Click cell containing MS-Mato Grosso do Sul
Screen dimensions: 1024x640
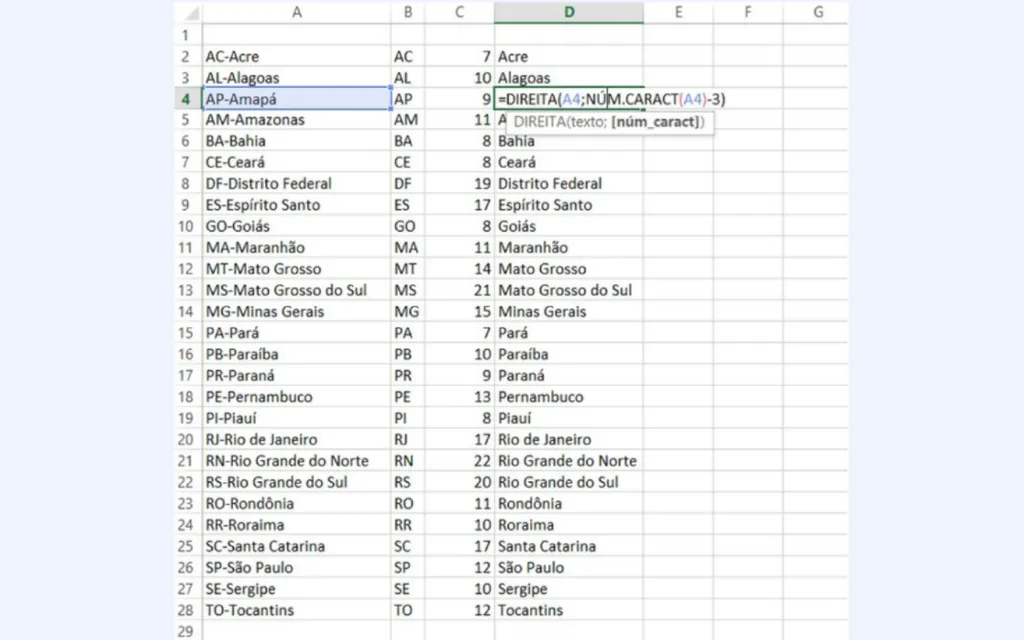(x=296, y=290)
